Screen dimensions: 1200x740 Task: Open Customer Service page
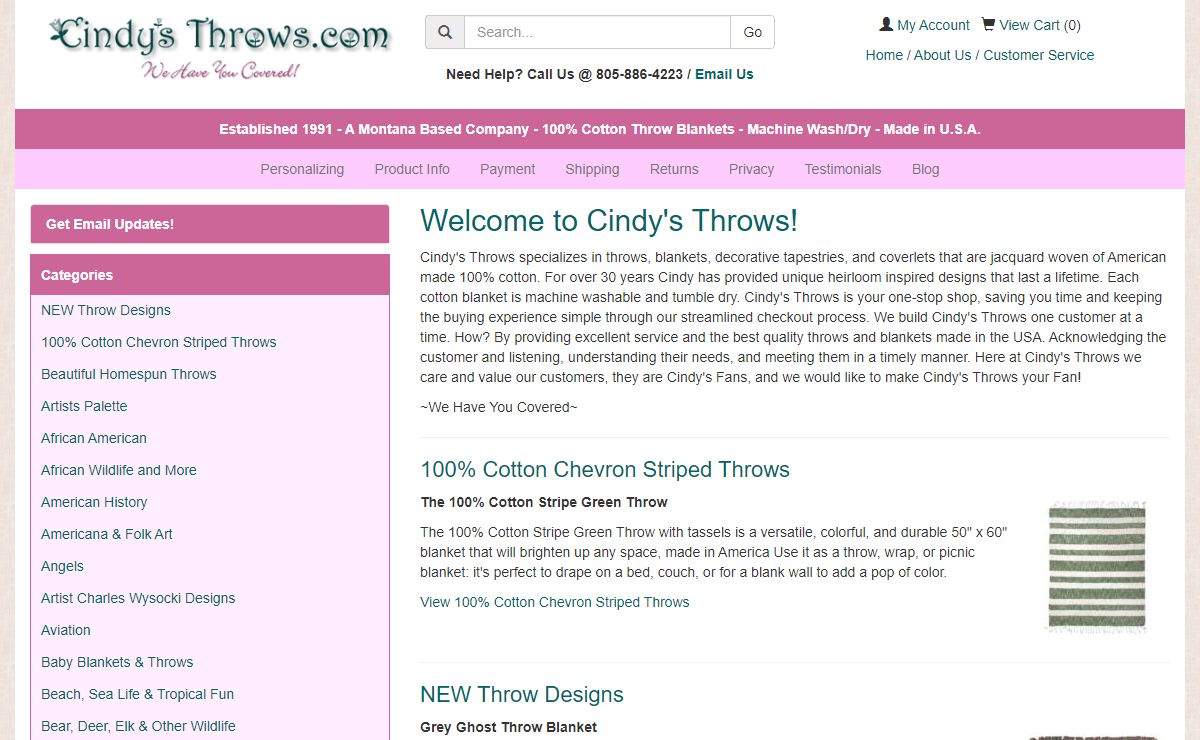(1038, 55)
